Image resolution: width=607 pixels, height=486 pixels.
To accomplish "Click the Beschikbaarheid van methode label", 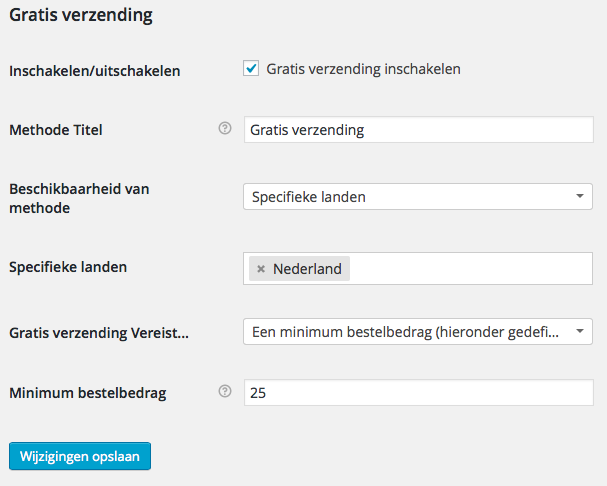I will pyautogui.click(x=79, y=198).
